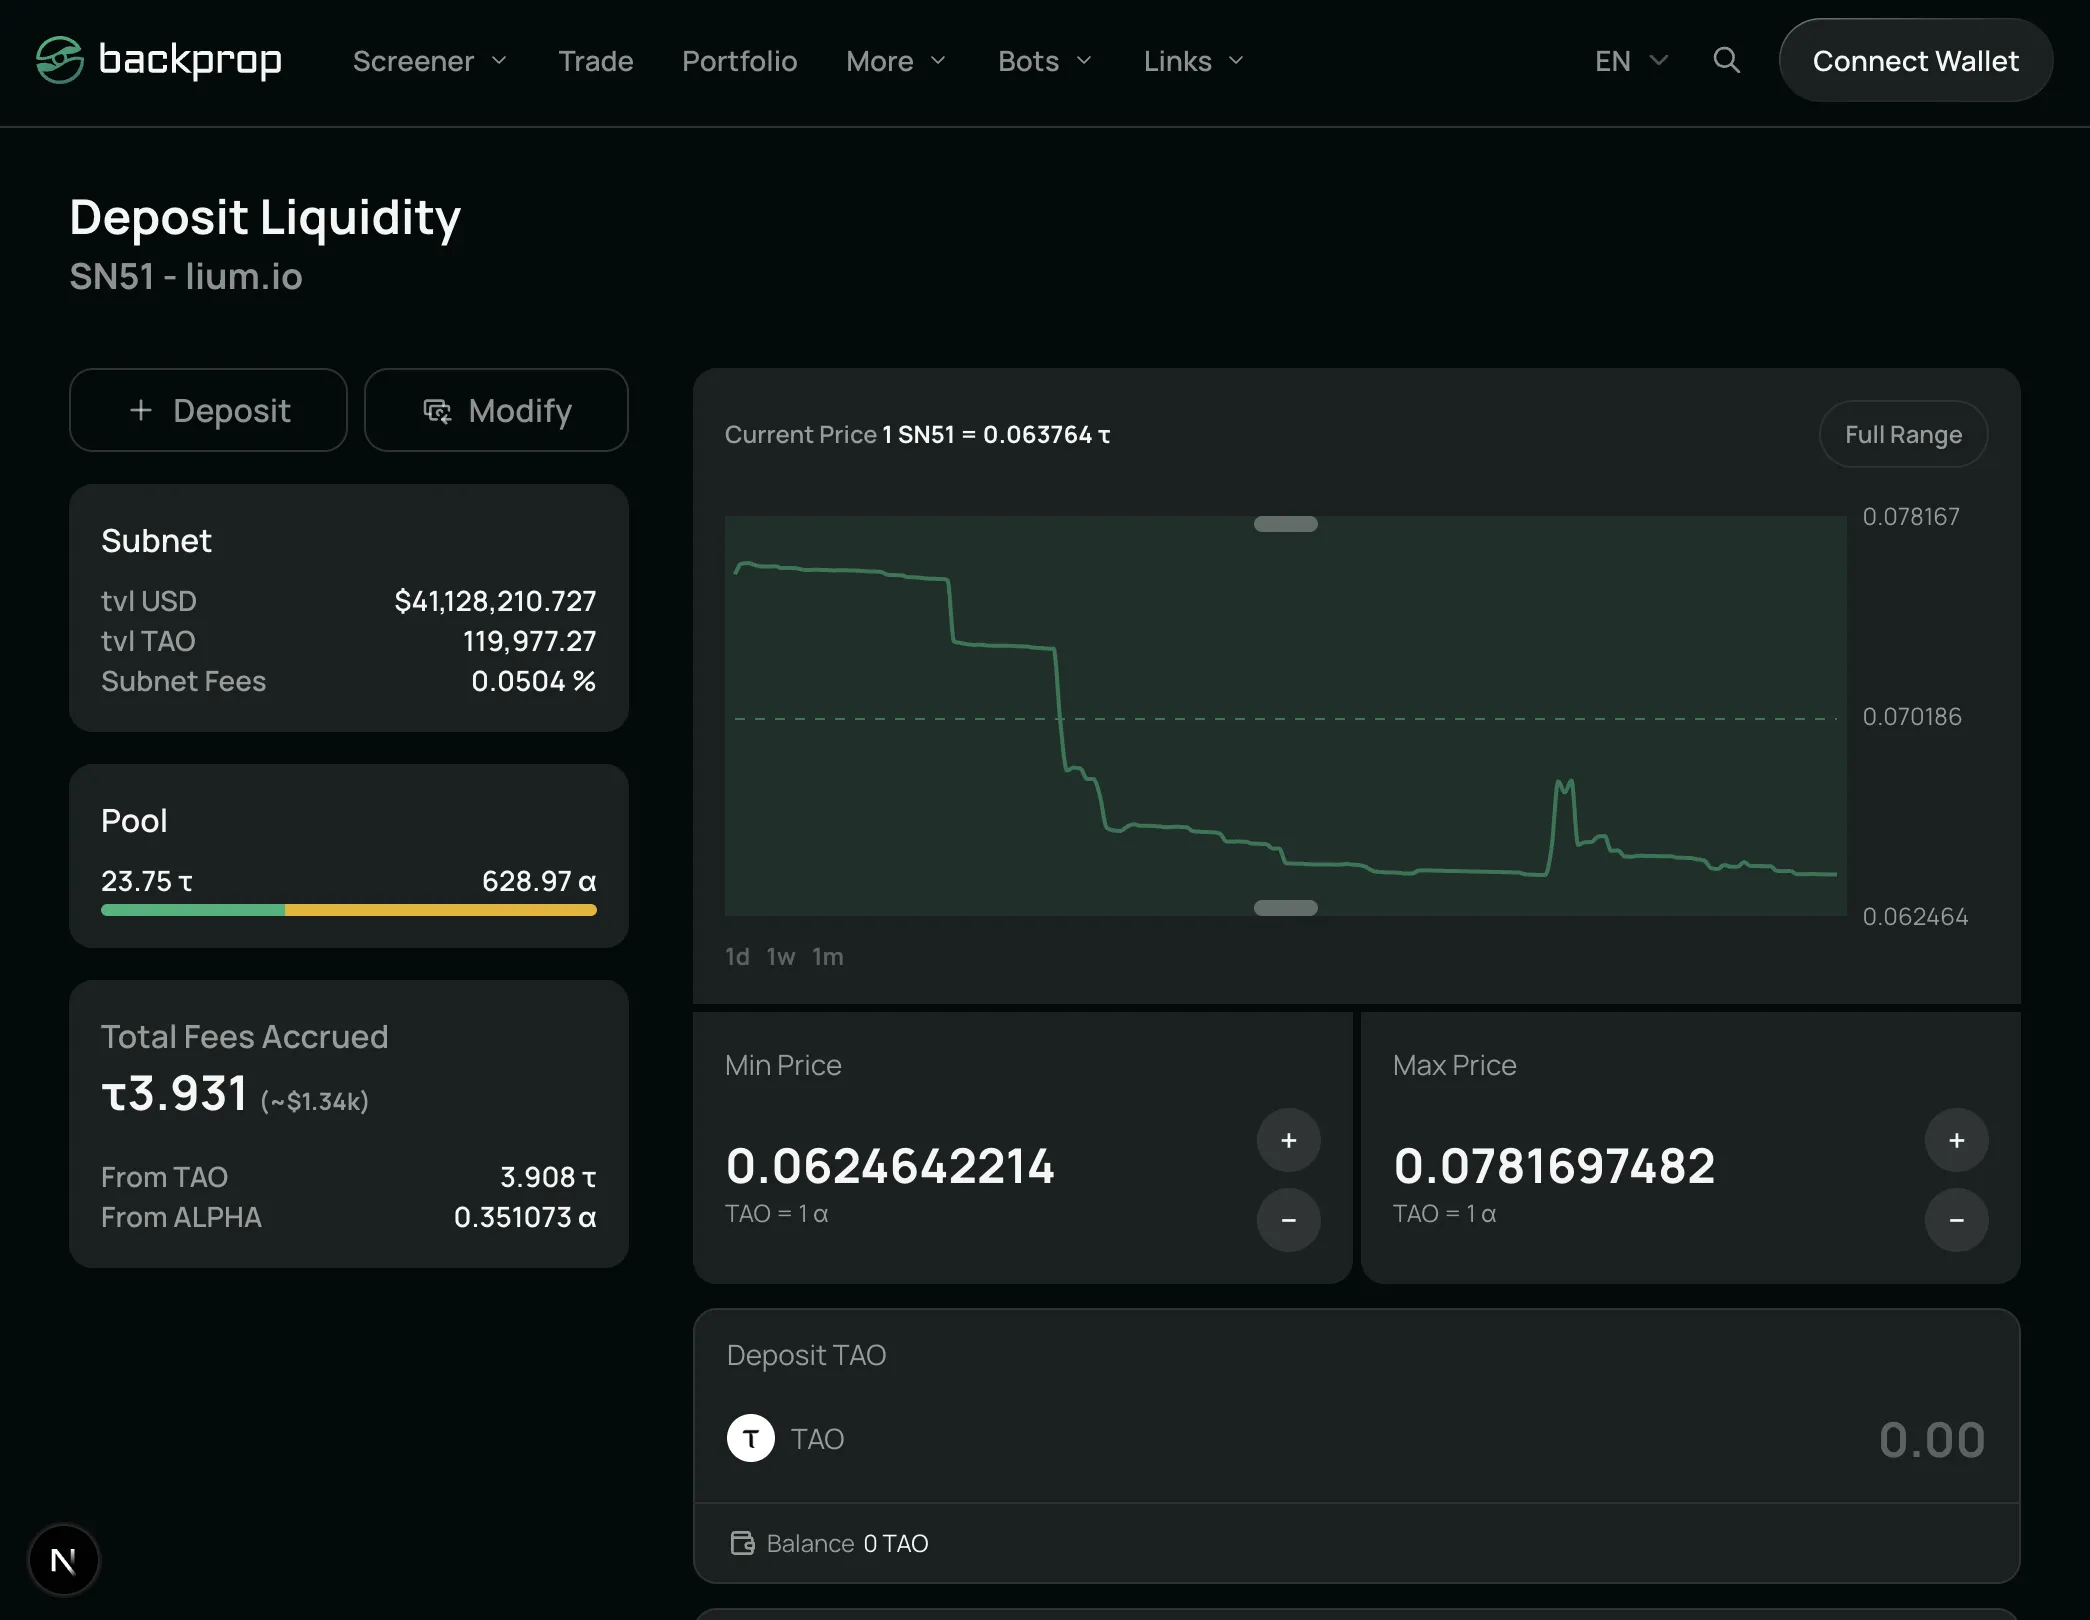This screenshot has width=2090, height=1620.
Task: Click the Full Range button
Action: (1903, 434)
